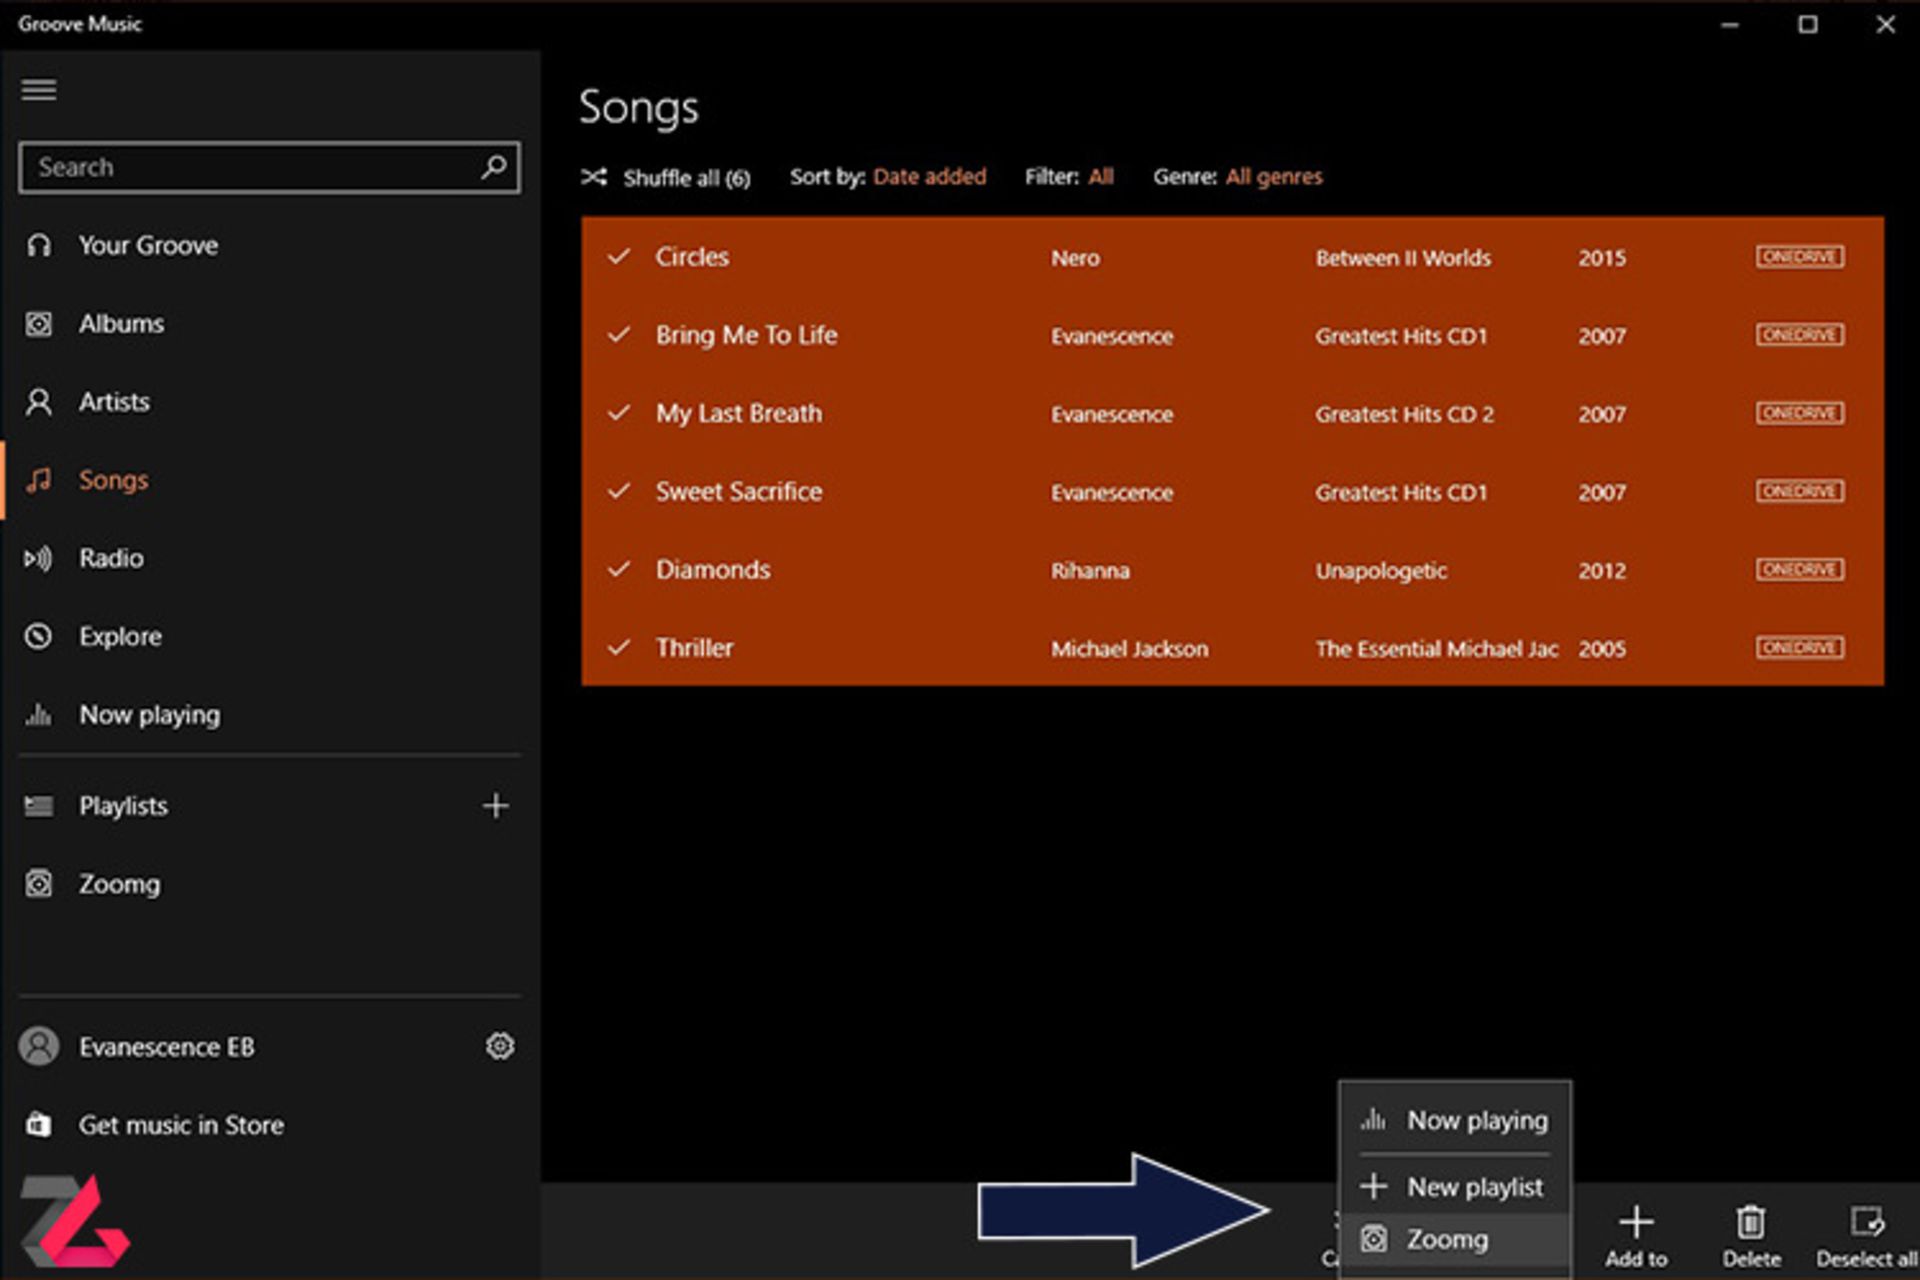
Task: Open the Albums section
Action: point(121,324)
